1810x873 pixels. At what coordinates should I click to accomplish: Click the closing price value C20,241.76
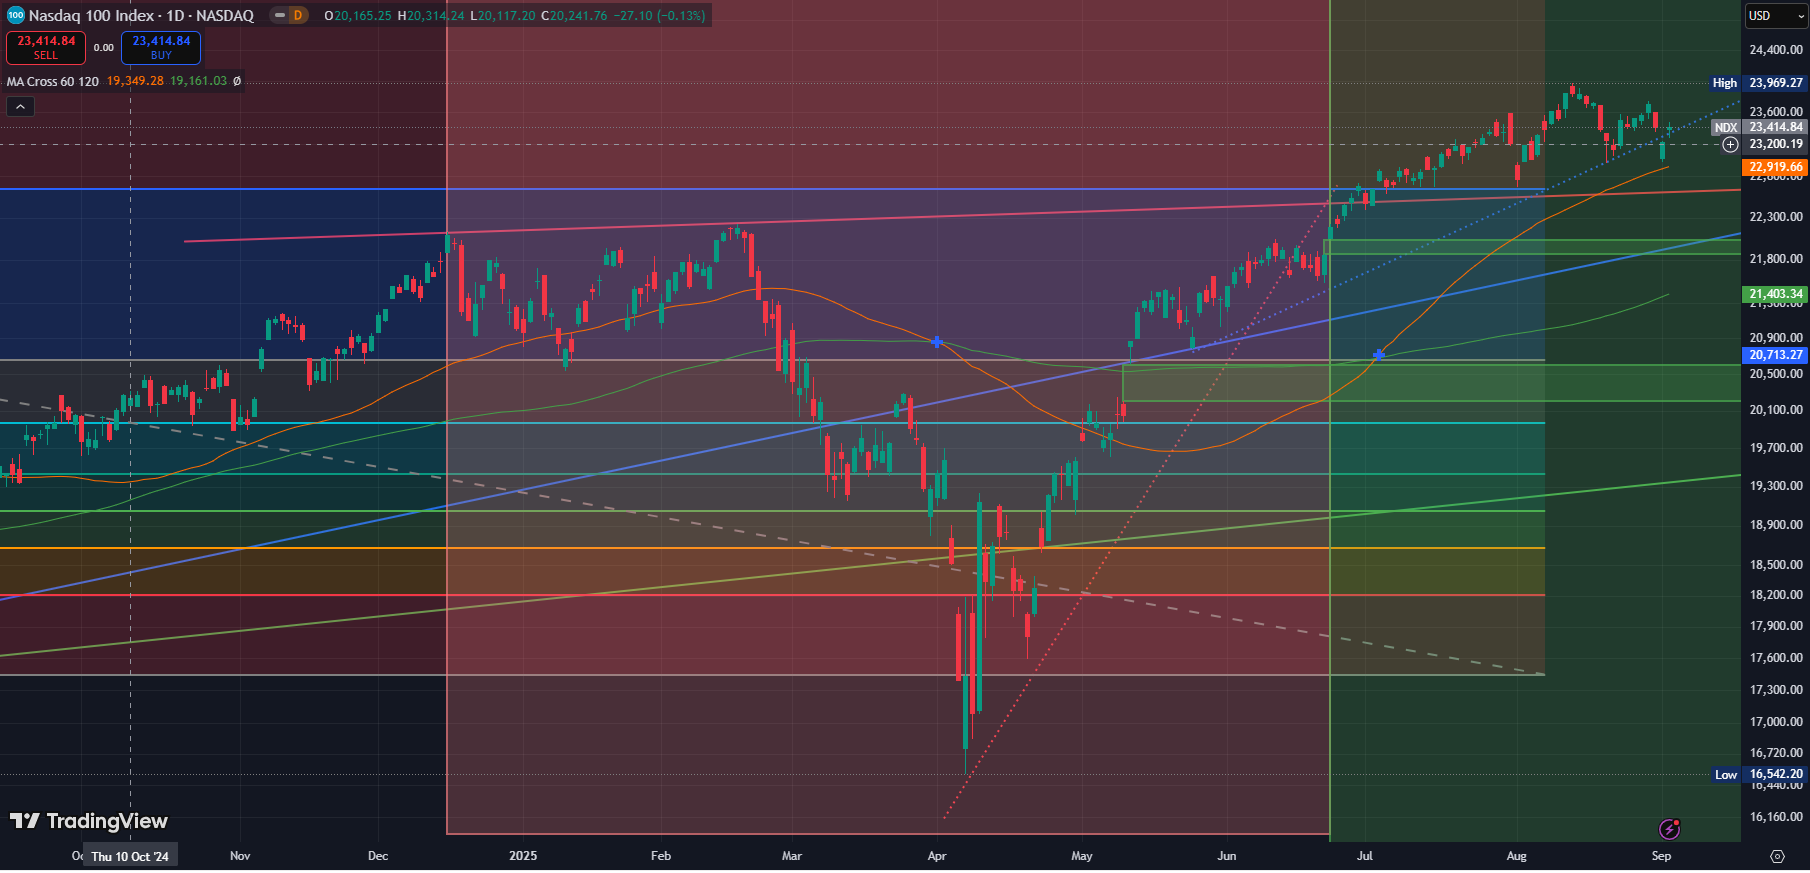pyautogui.click(x=574, y=15)
